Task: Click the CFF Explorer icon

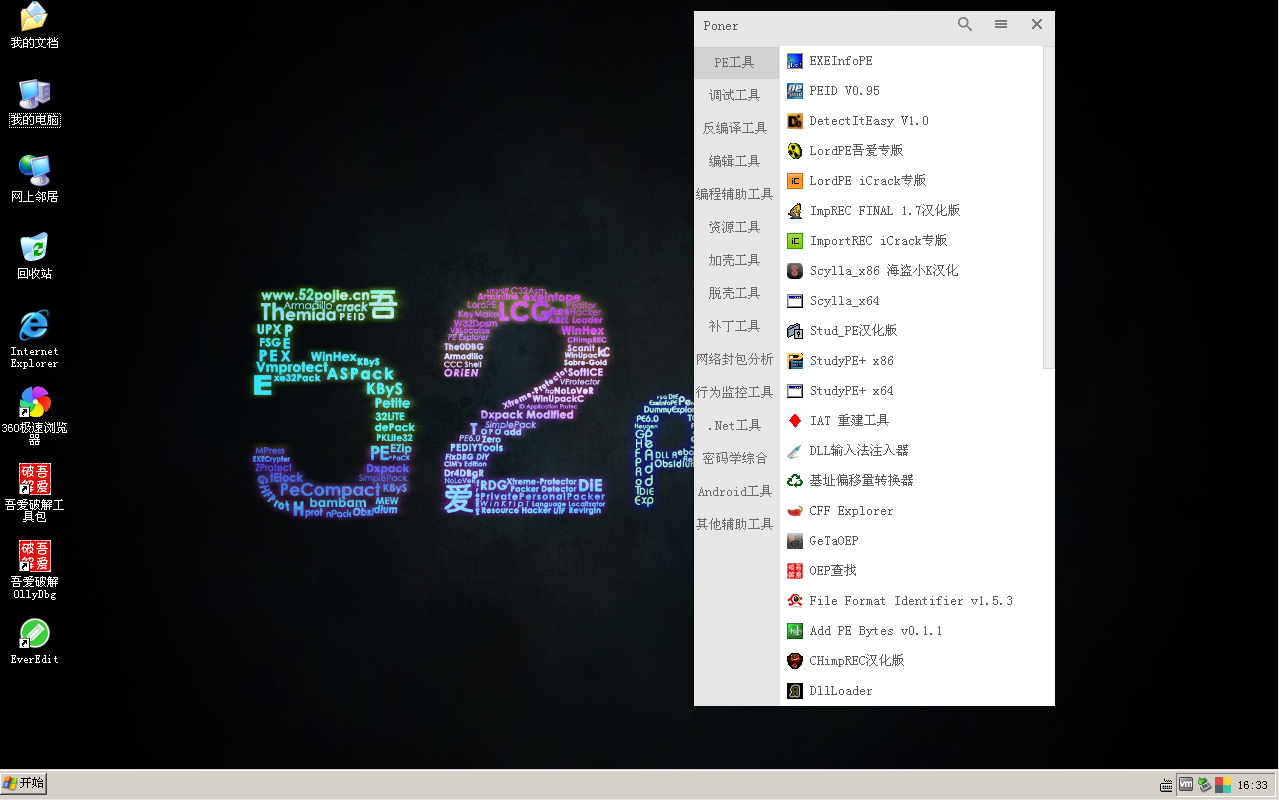Action: (795, 511)
